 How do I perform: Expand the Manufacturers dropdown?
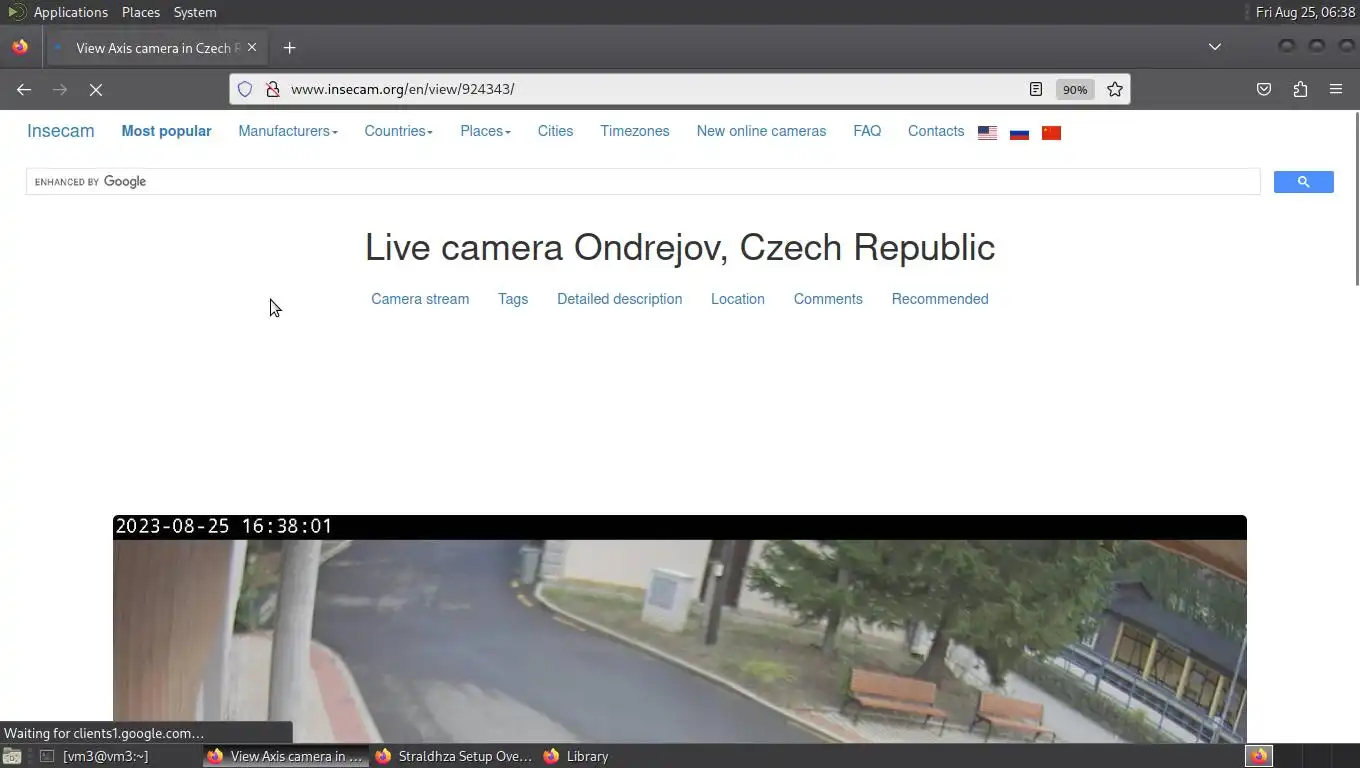[288, 131]
